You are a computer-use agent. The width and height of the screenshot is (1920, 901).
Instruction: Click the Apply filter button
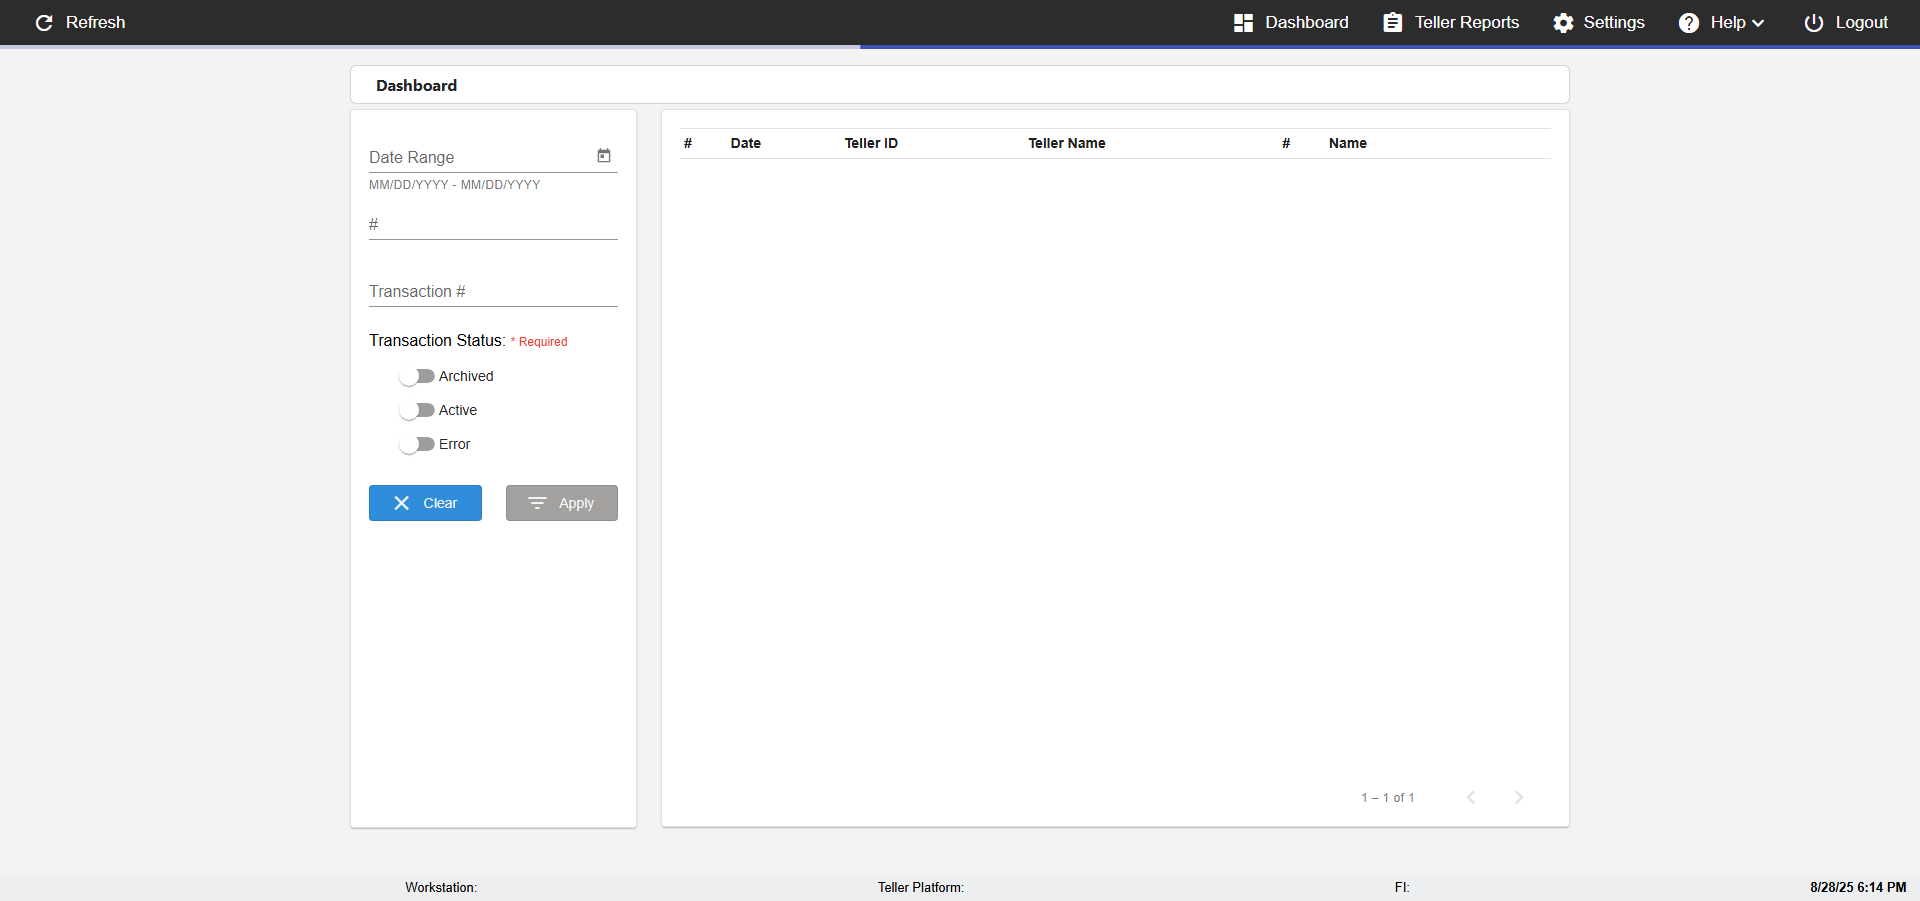[x=562, y=503]
